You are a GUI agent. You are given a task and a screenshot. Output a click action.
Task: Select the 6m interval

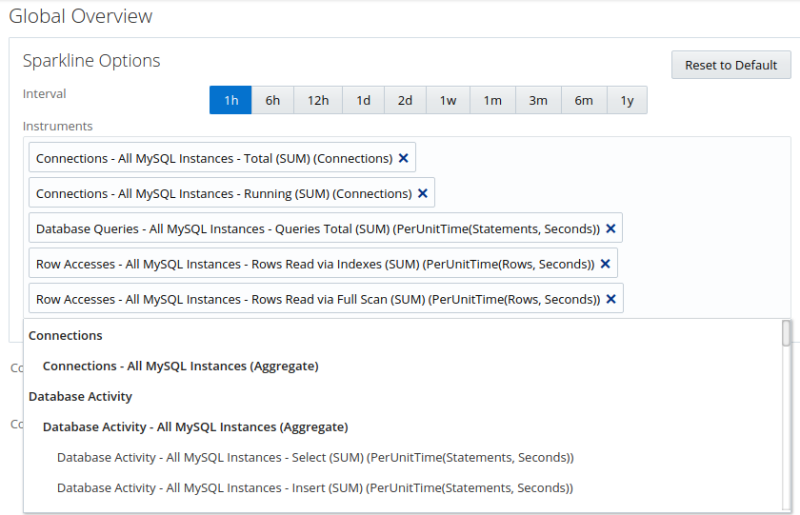pos(584,100)
